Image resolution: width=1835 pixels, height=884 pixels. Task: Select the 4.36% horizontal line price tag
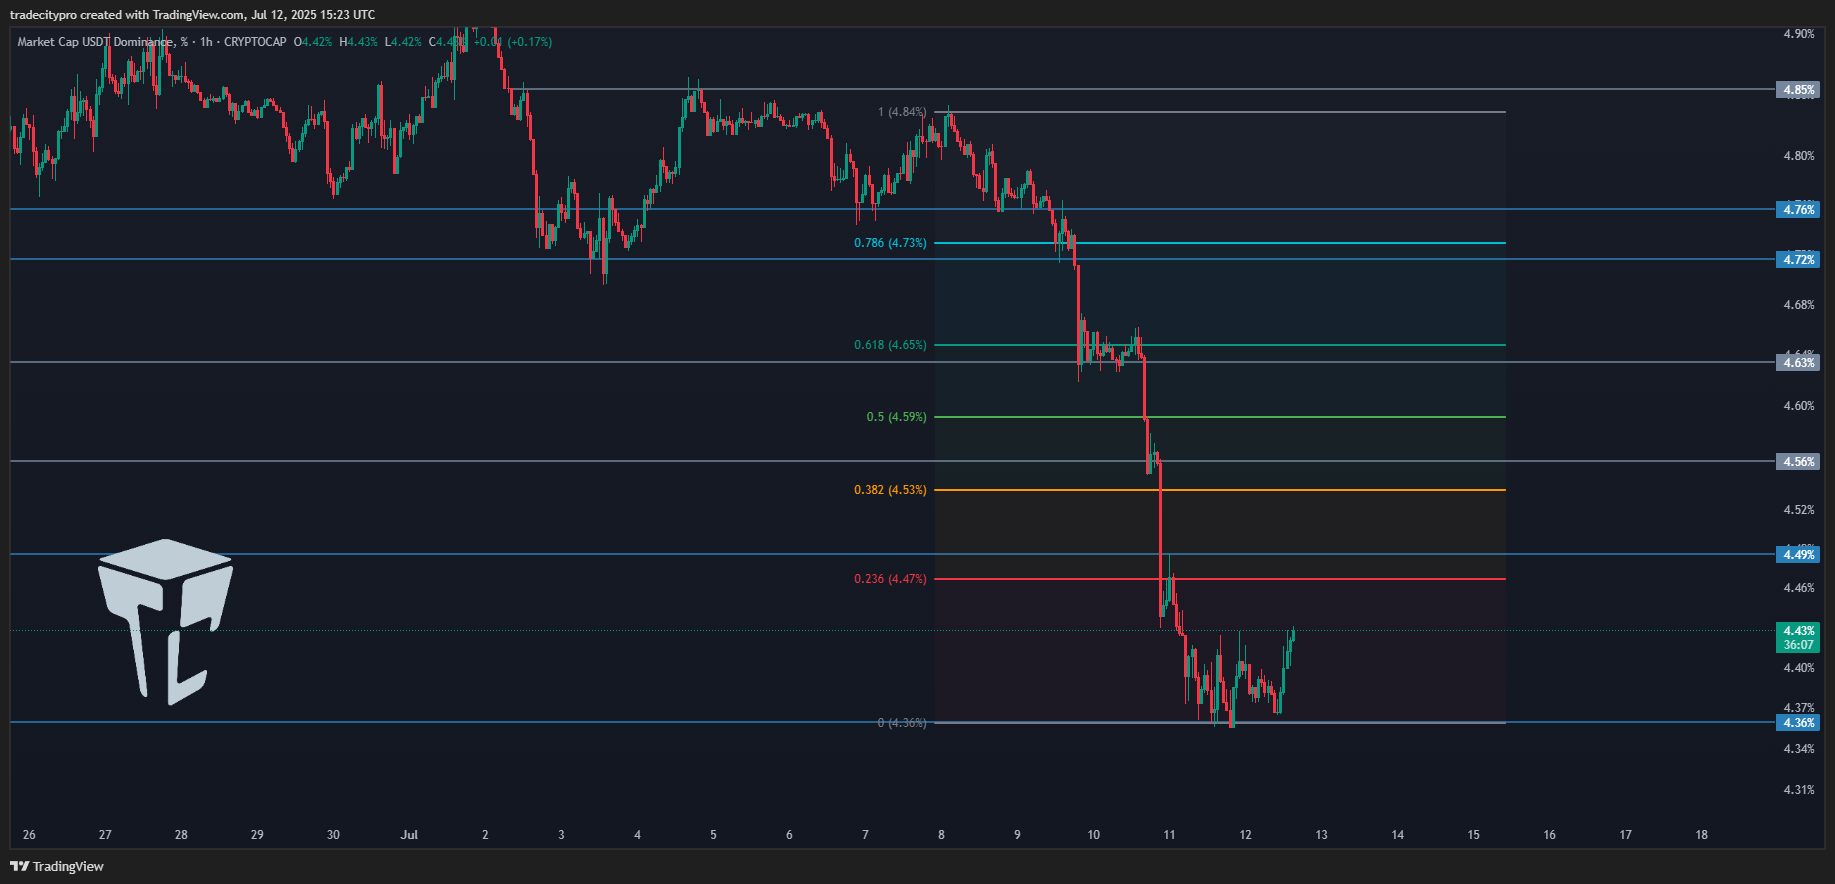pyautogui.click(x=1798, y=722)
